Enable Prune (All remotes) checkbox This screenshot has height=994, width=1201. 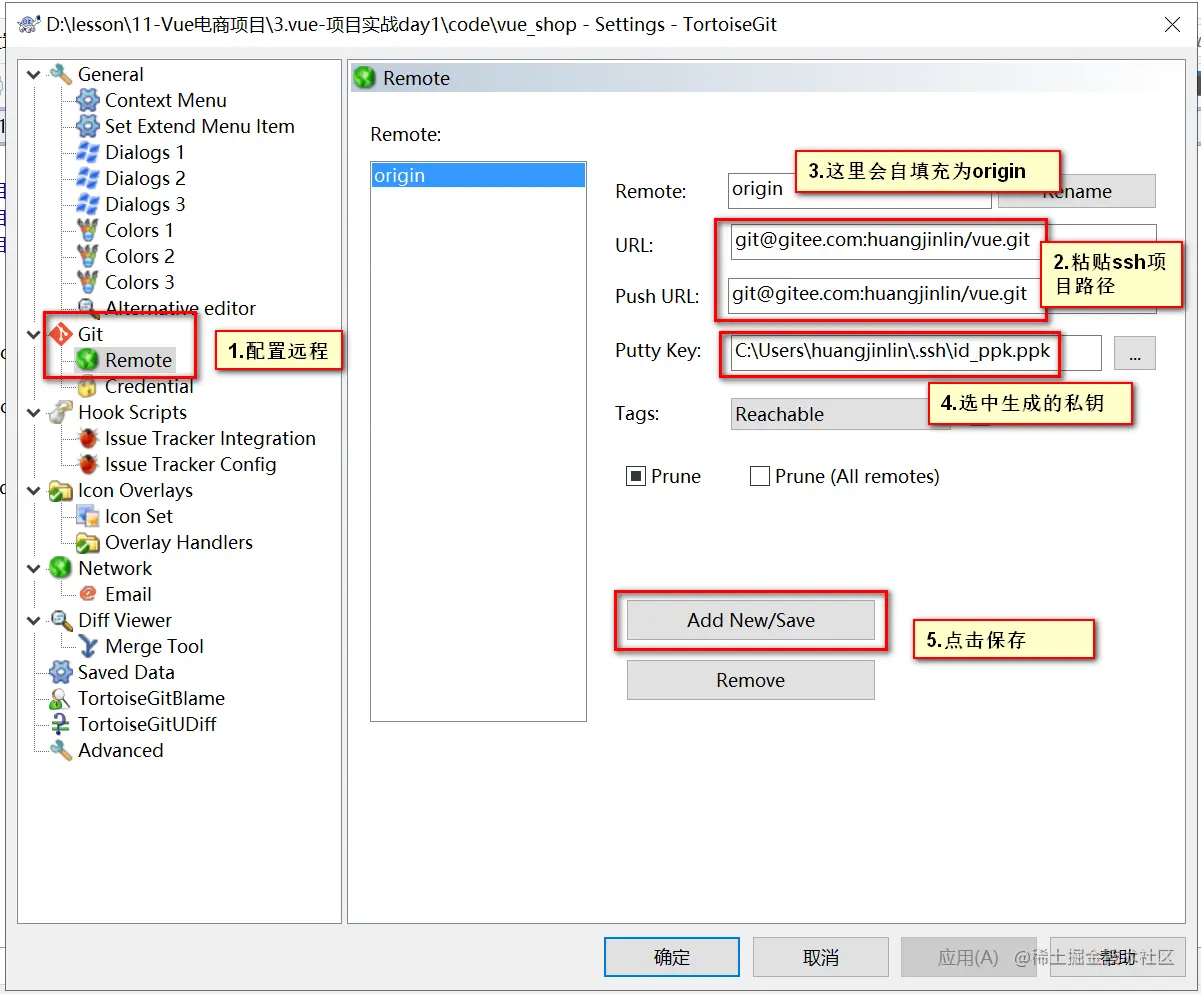click(759, 476)
